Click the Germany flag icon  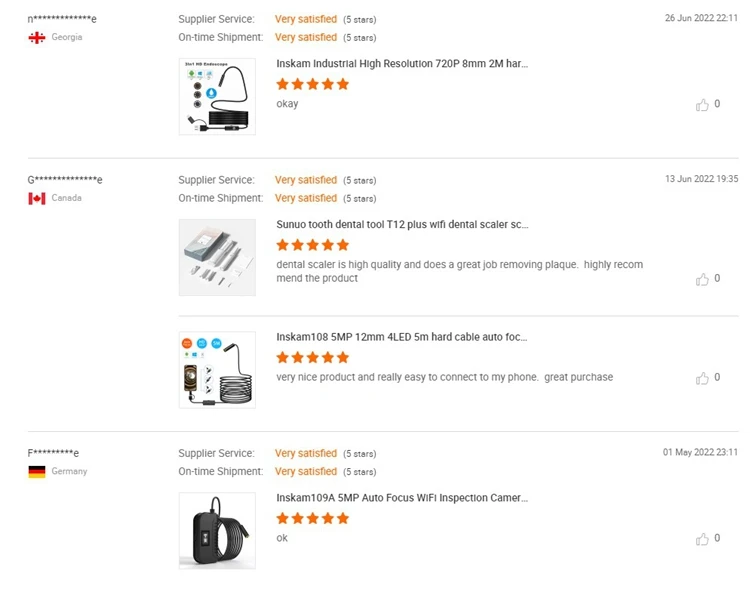[37, 472]
